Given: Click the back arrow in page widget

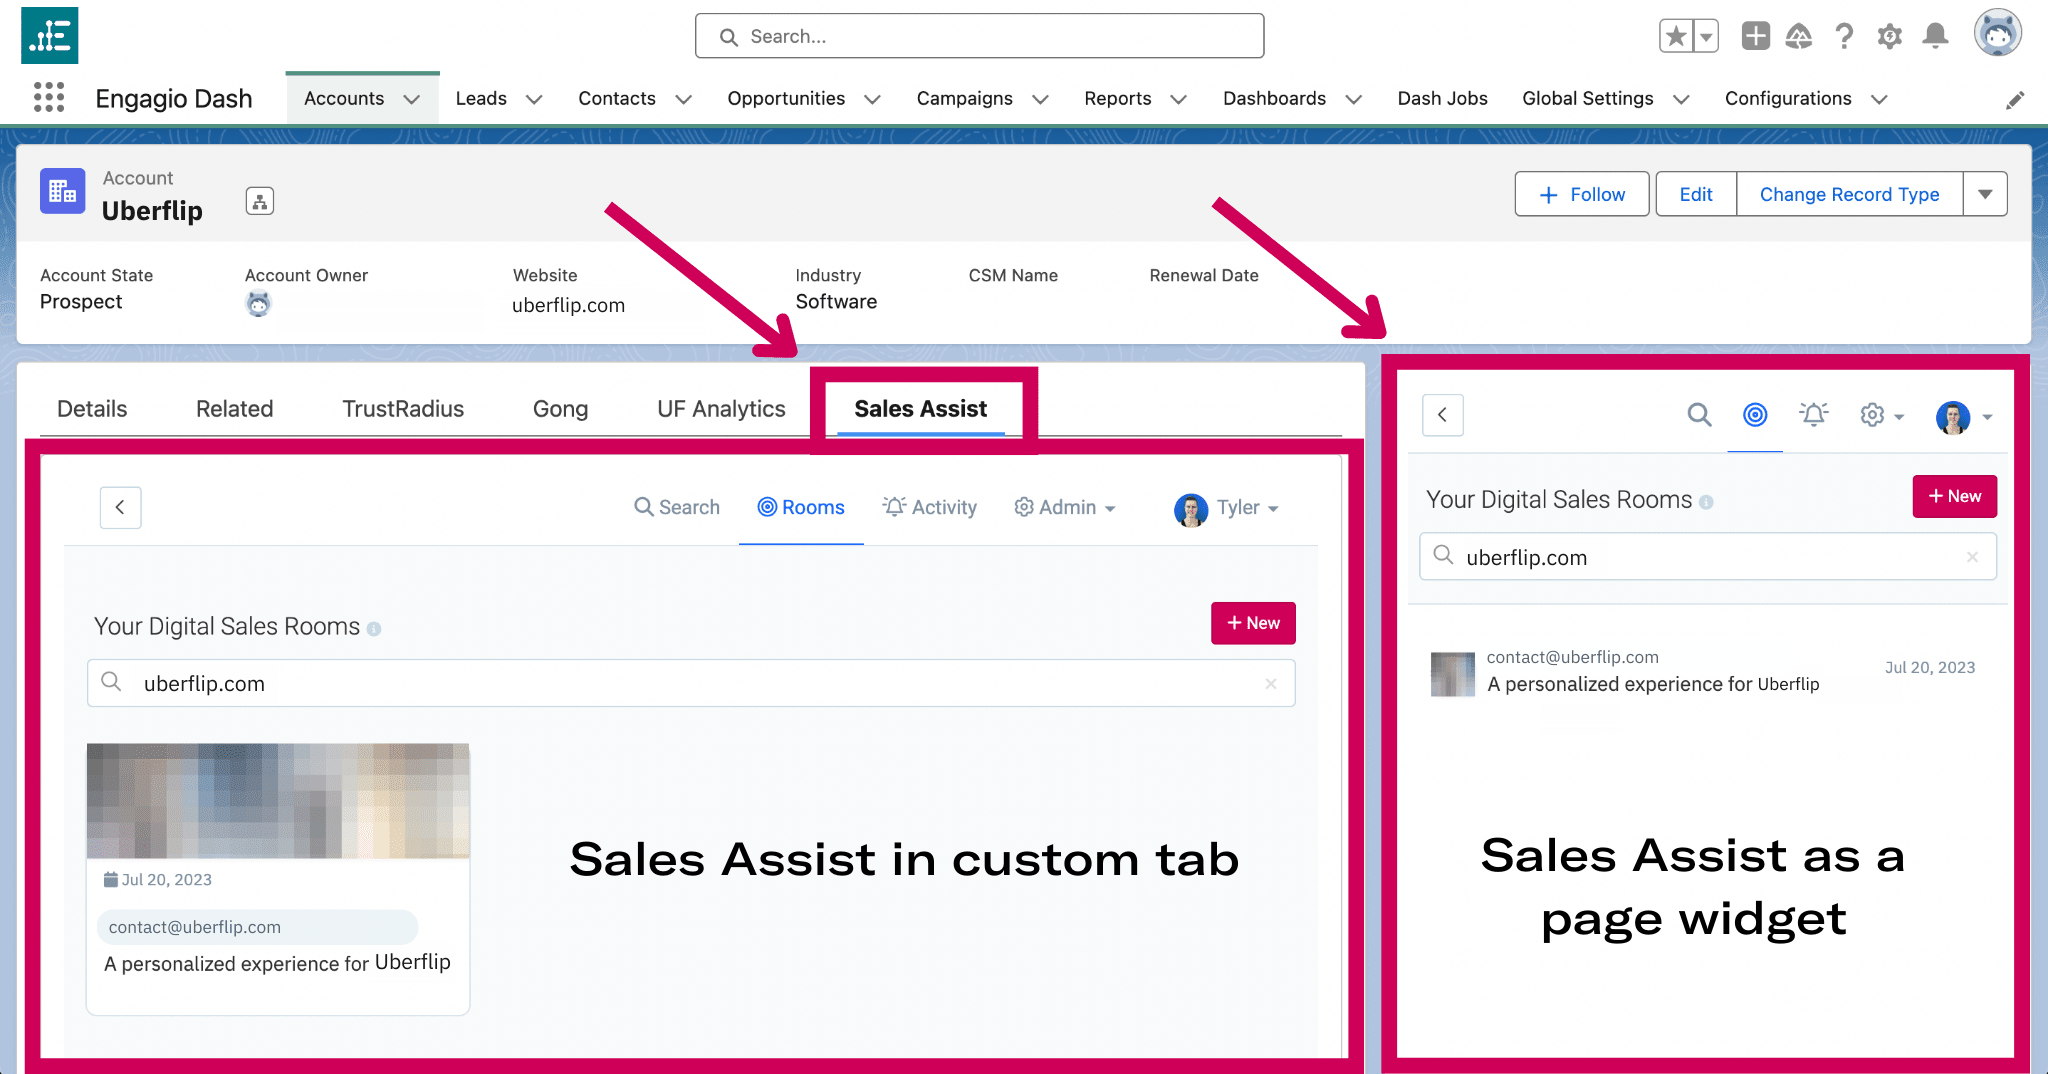Looking at the screenshot, I should (x=1442, y=415).
